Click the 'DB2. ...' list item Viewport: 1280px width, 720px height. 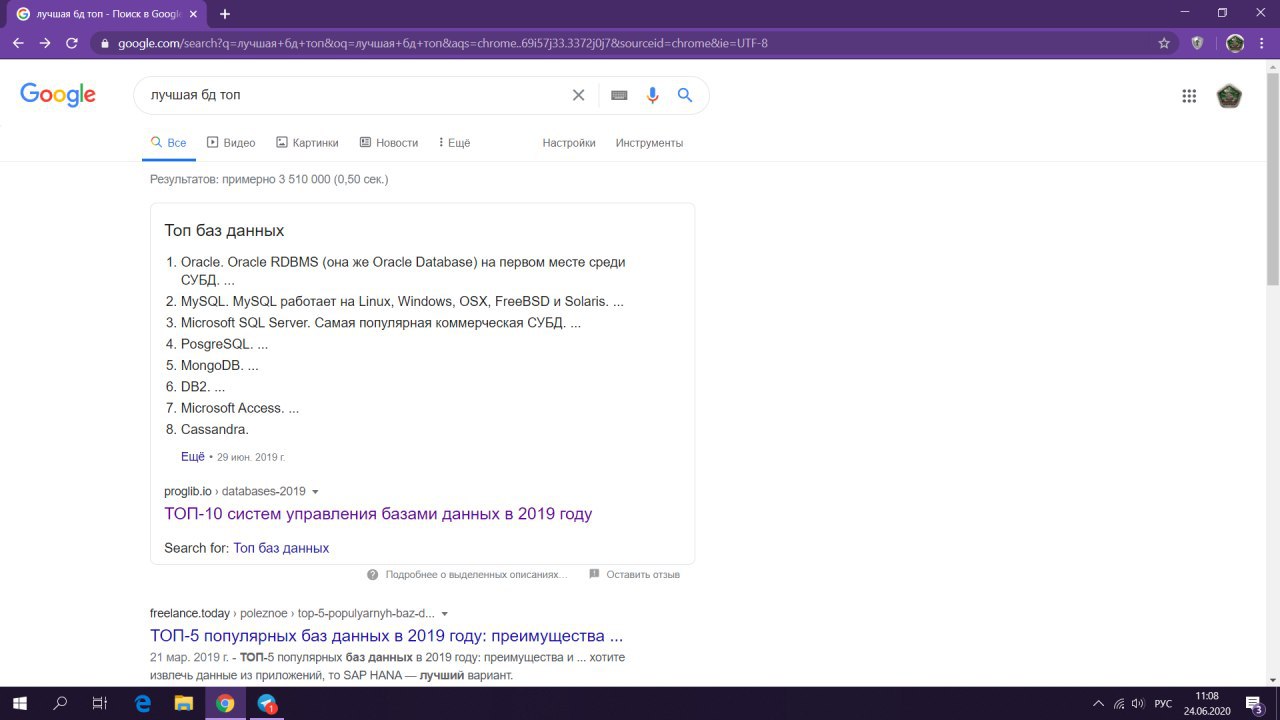pos(203,386)
